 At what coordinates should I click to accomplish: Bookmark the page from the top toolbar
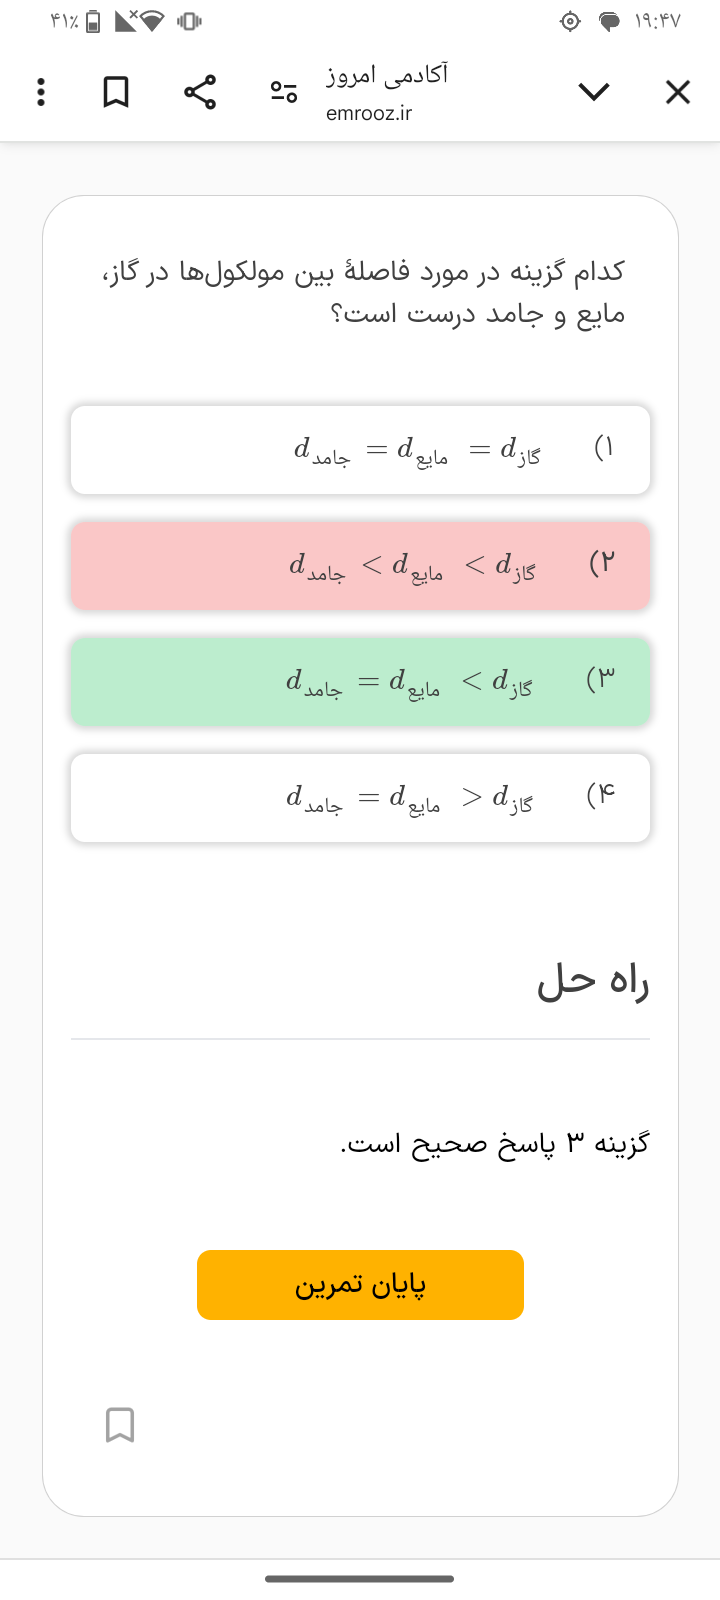click(x=116, y=92)
